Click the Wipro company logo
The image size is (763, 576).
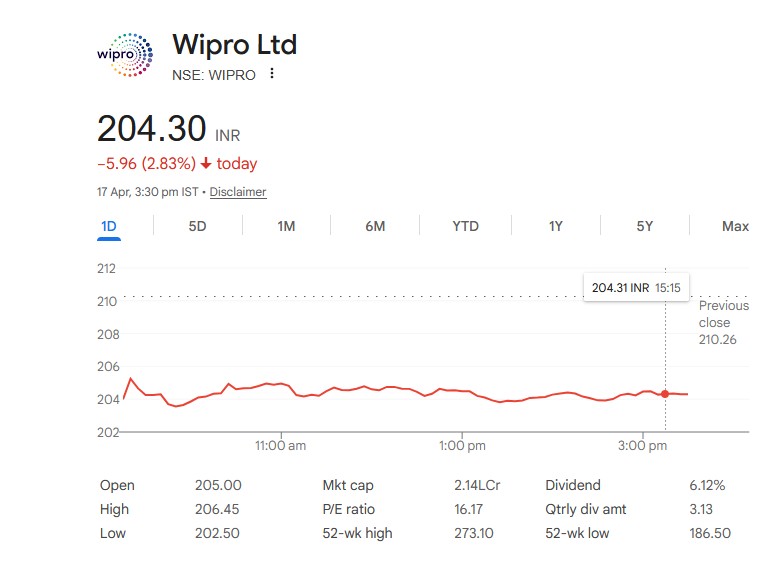pyautogui.click(x=125, y=54)
